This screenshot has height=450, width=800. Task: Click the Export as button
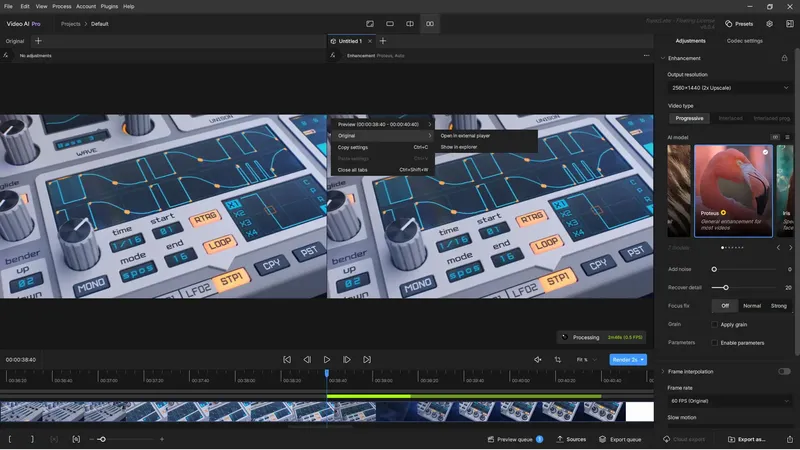pyautogui.click(x=746, y=439)
